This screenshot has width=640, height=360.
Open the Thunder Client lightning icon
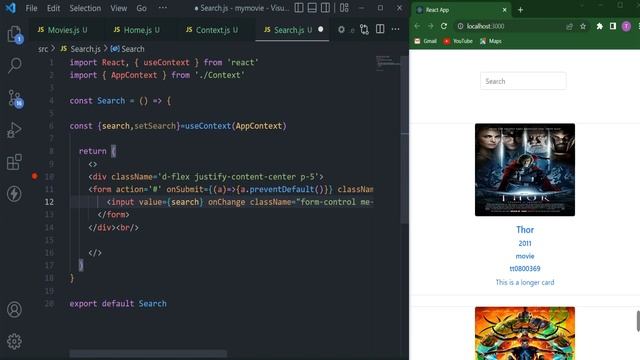(14, 193)
